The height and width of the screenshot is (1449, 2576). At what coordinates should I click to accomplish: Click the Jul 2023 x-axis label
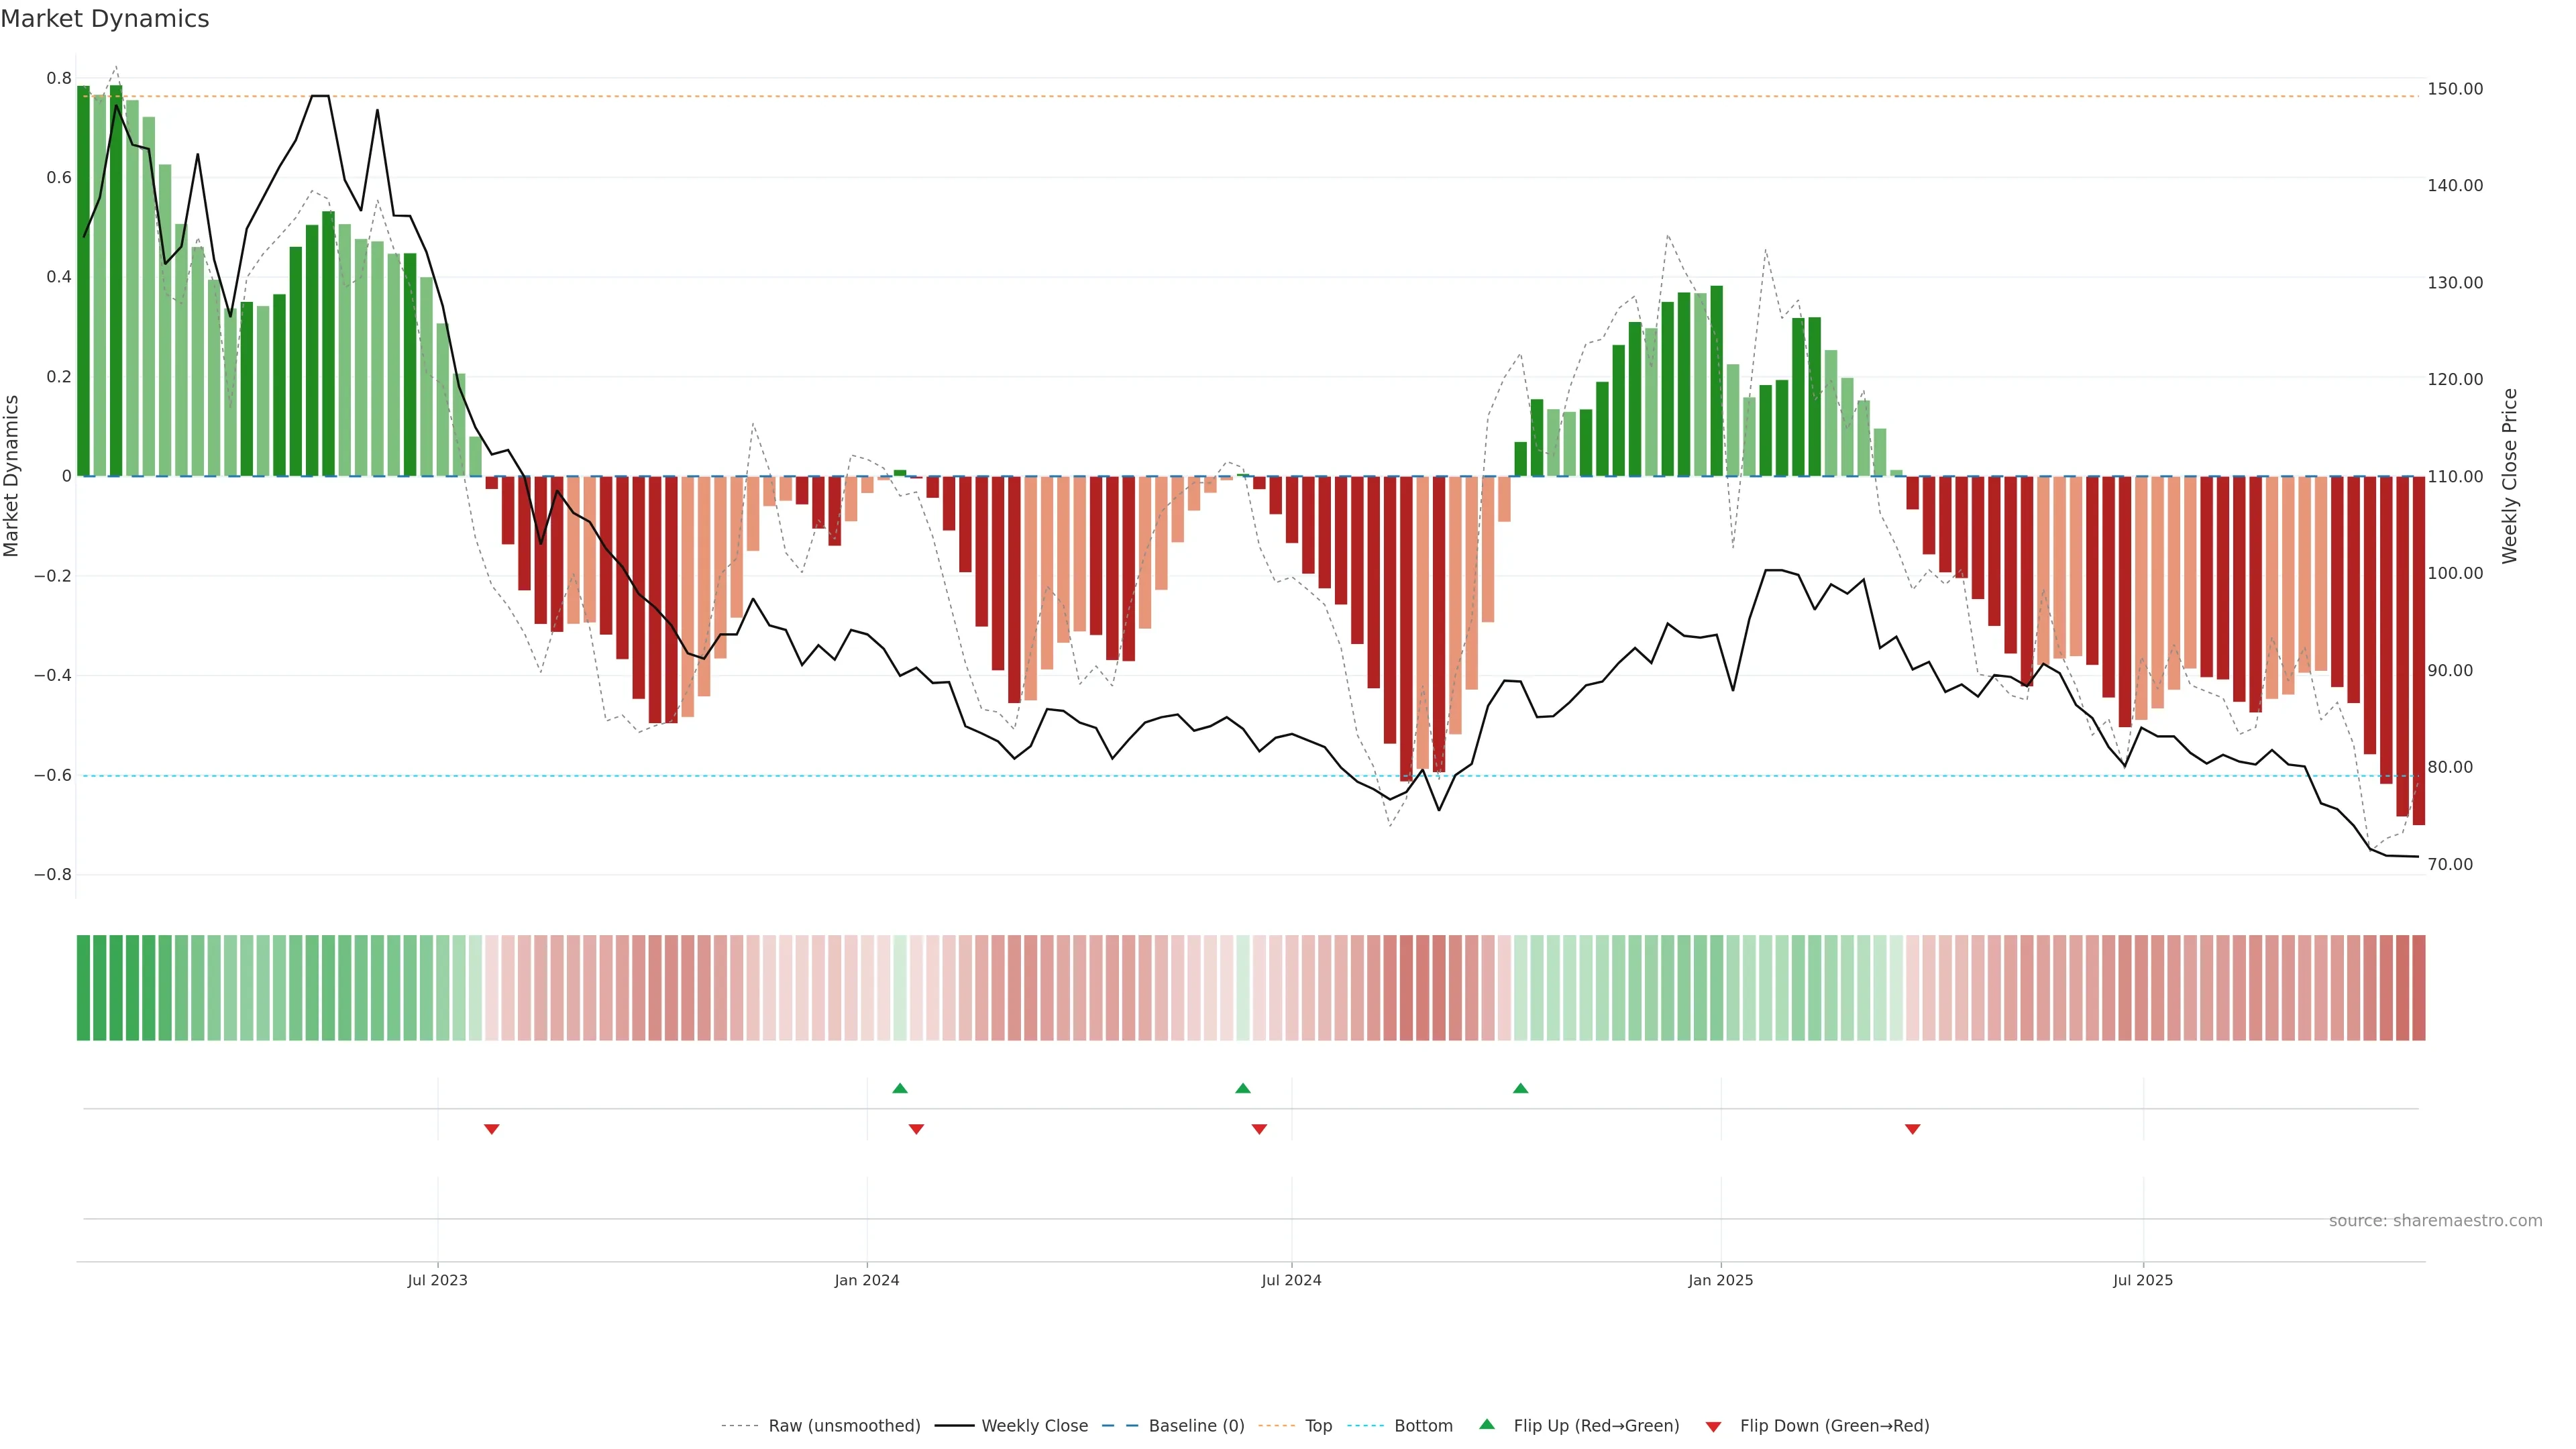[437, 1280]
